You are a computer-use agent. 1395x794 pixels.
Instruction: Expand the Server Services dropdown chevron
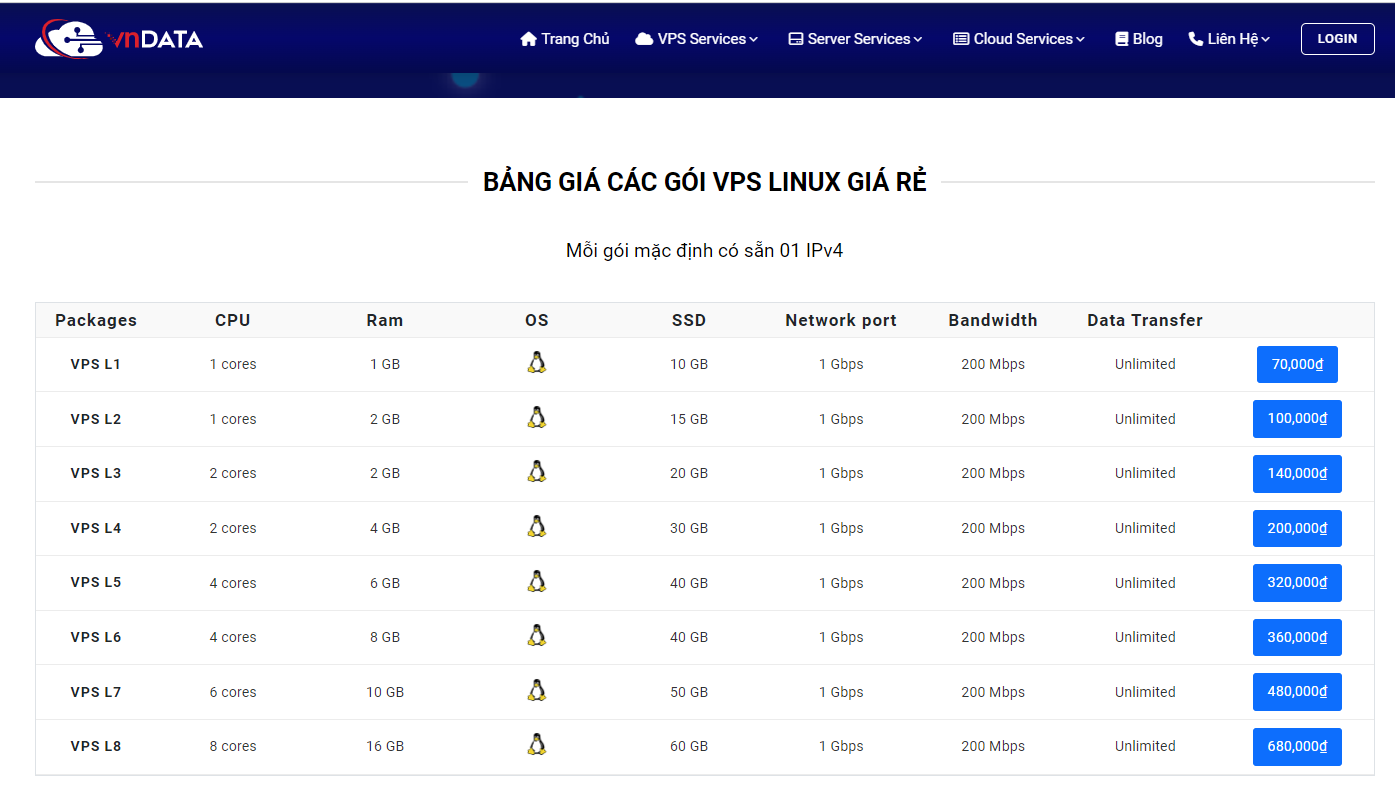918,40
